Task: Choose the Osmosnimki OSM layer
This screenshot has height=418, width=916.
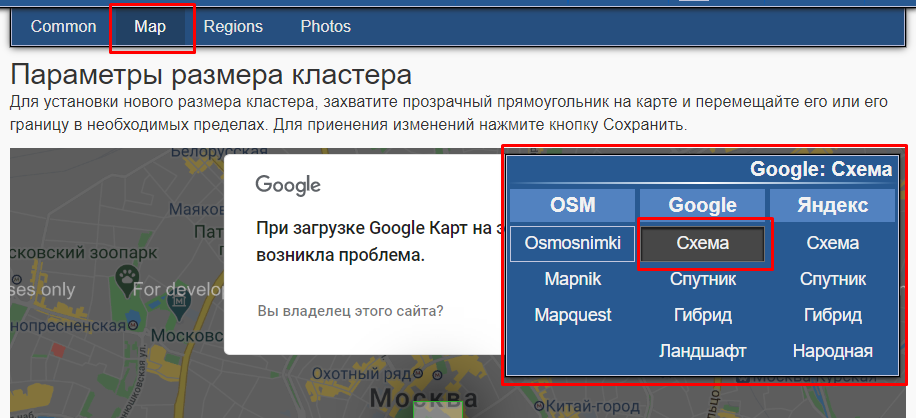Action: (572, 243)
